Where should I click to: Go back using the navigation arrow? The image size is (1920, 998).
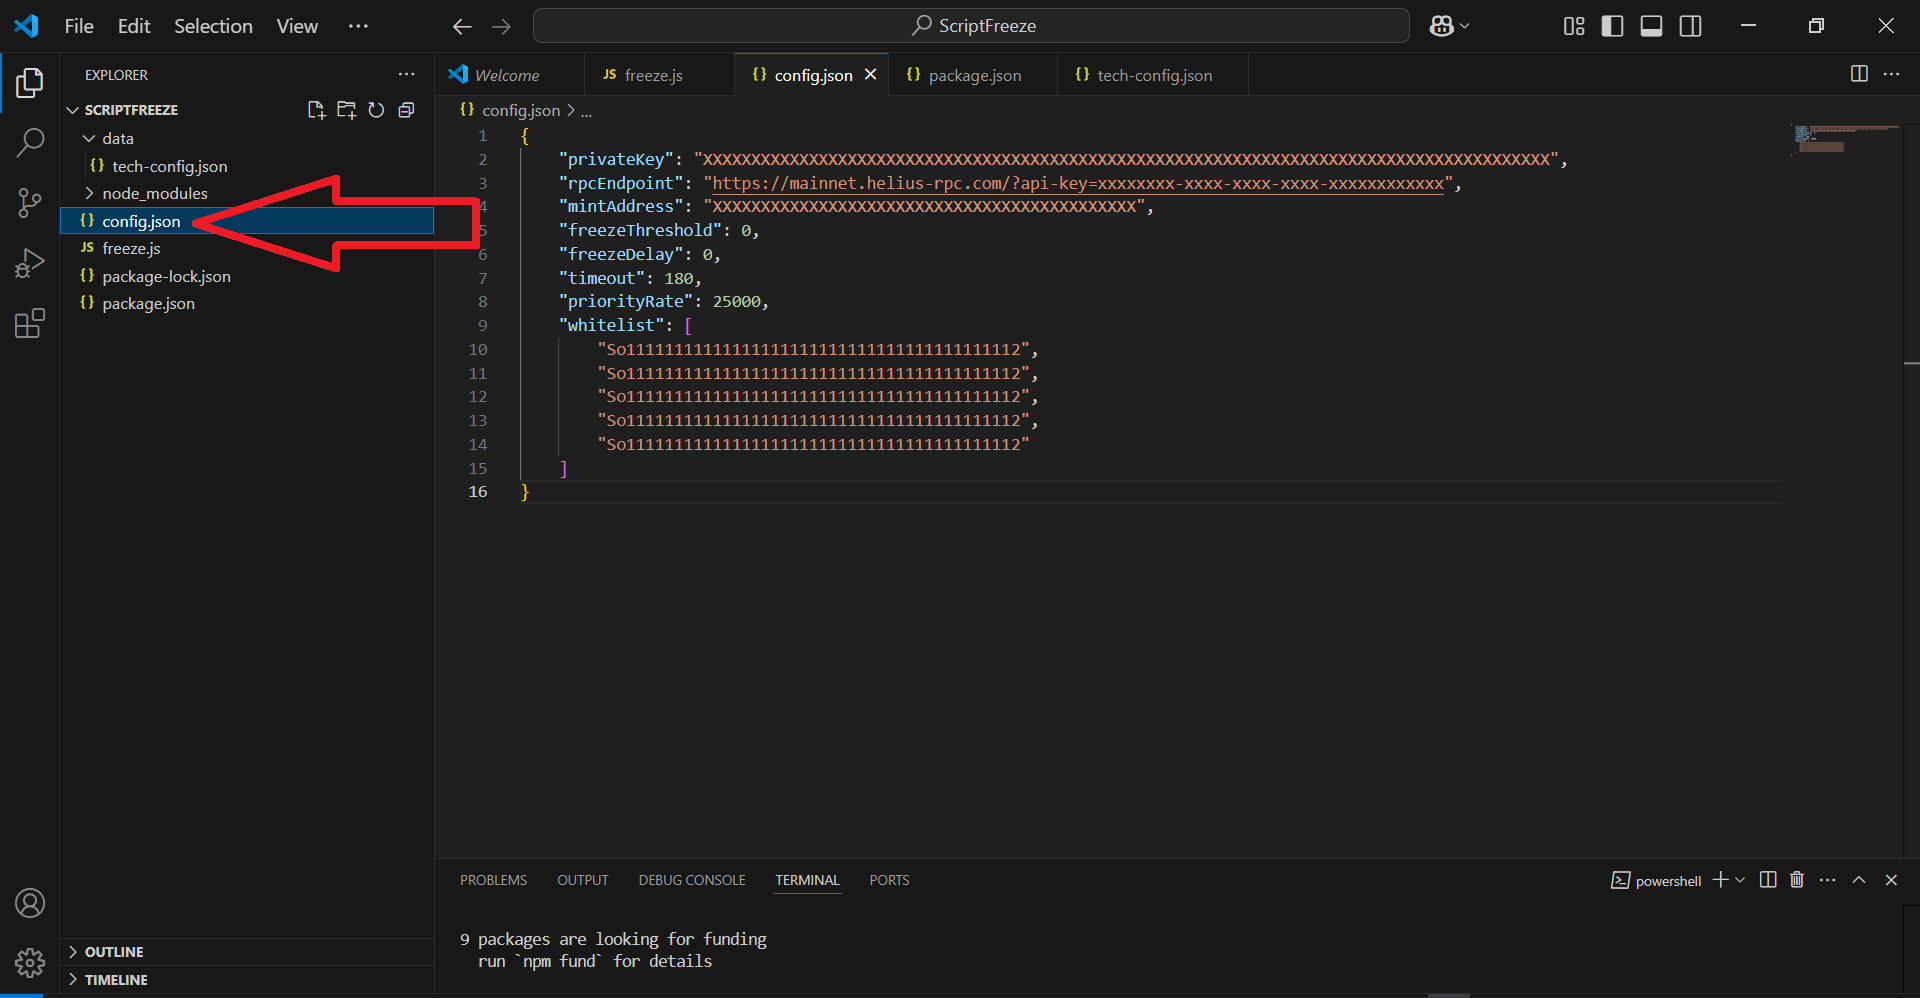point(462,27)
